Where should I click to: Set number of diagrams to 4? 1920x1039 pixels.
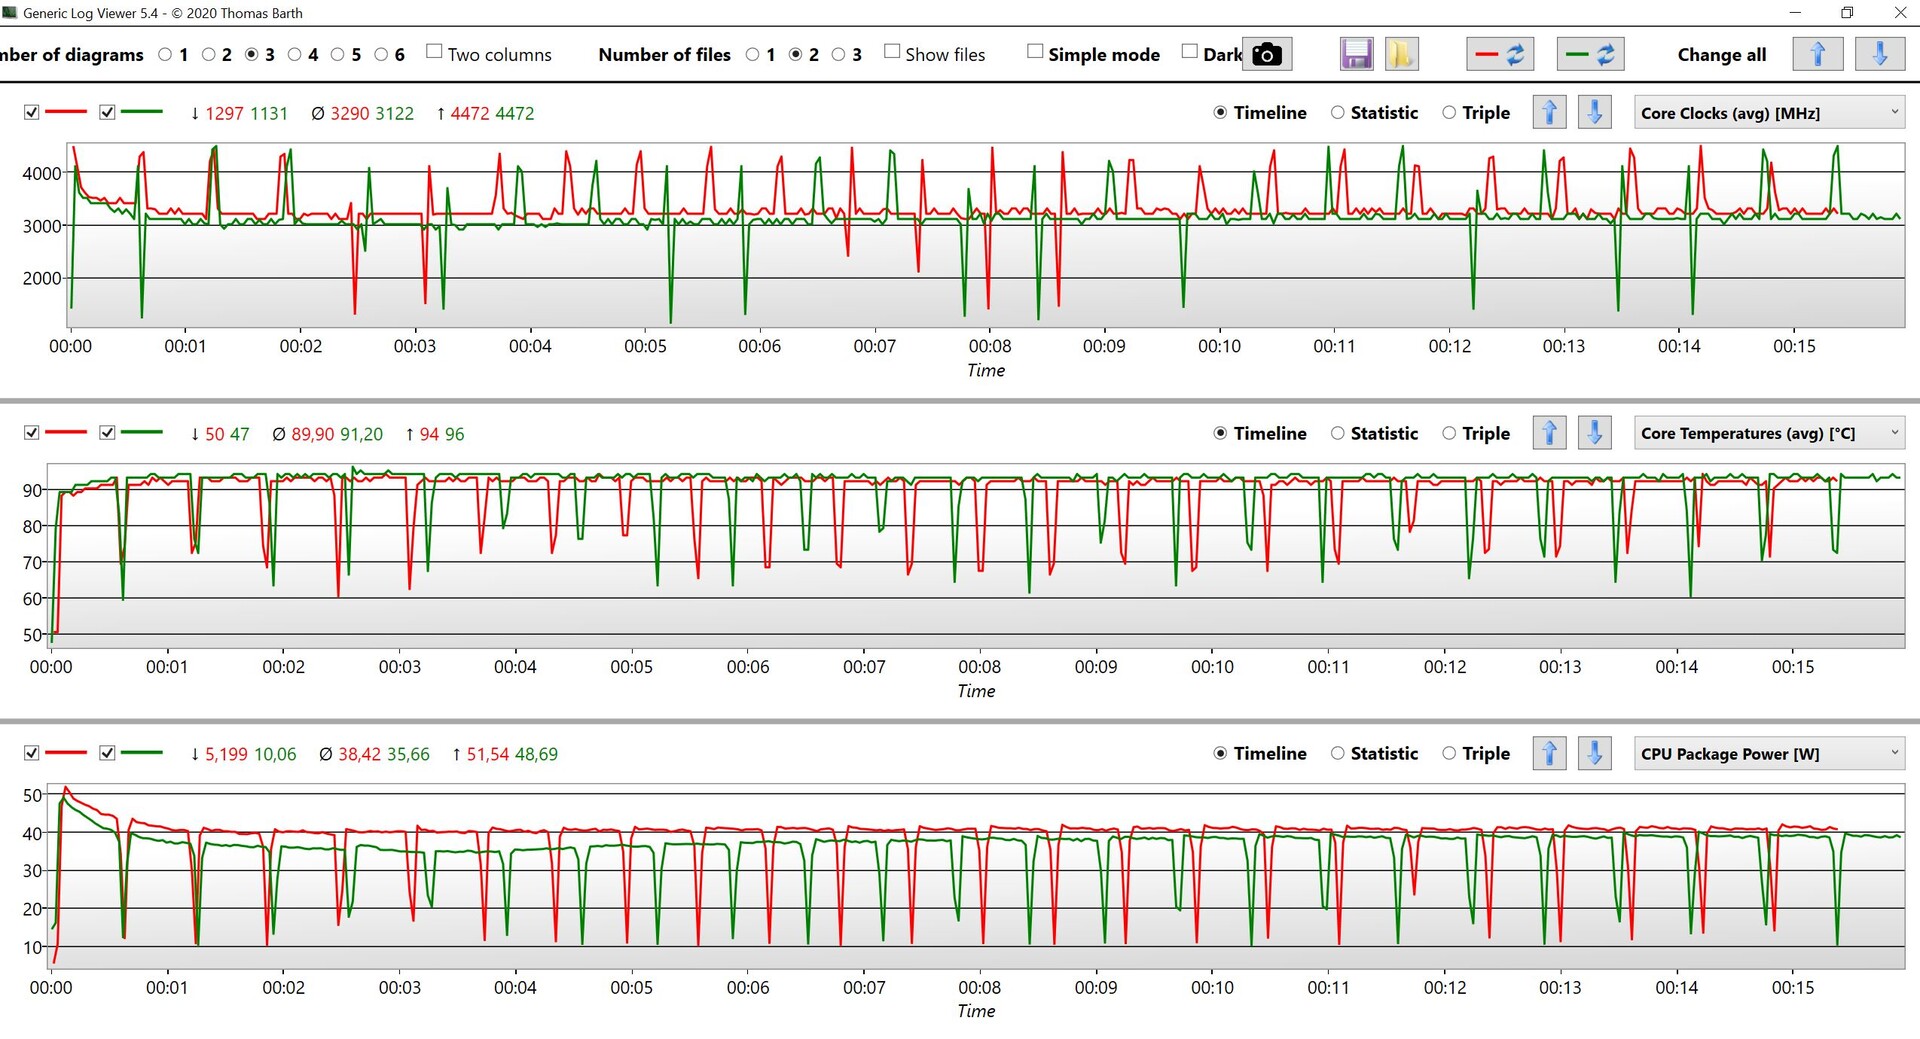point(295,55)
